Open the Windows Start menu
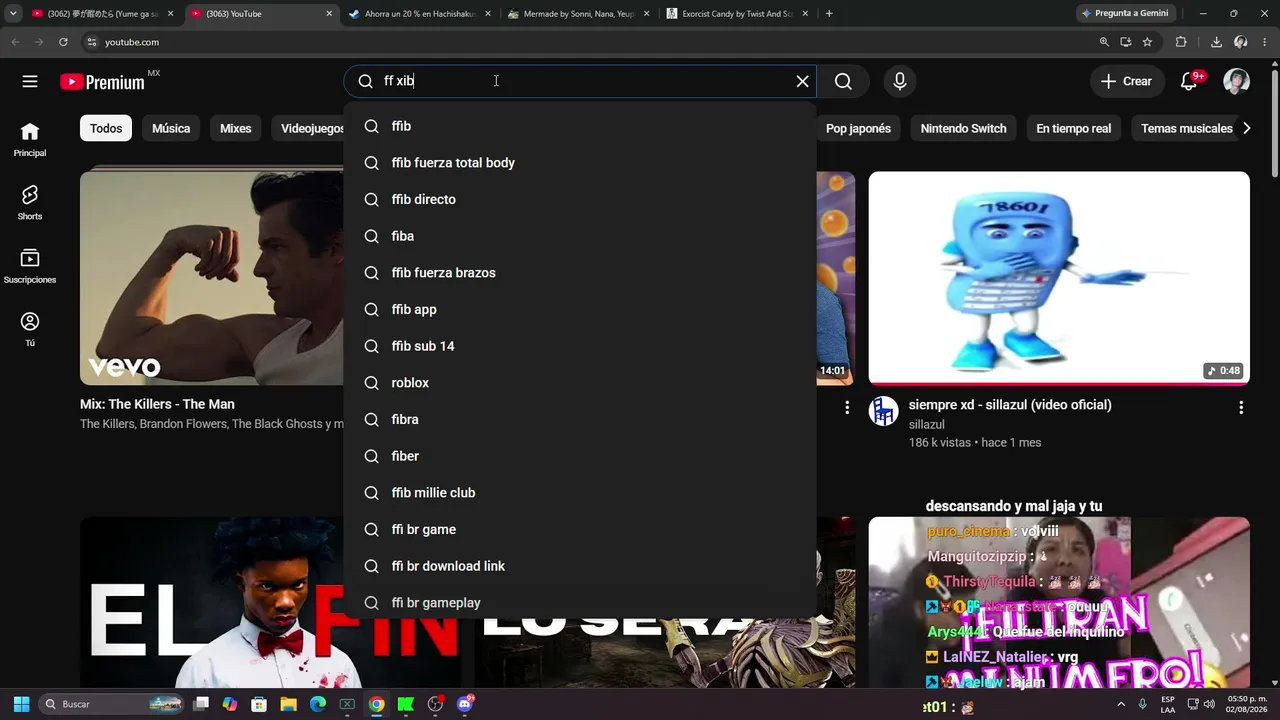The height and width of the screenshot is (720, 1280). coord(21,704)
